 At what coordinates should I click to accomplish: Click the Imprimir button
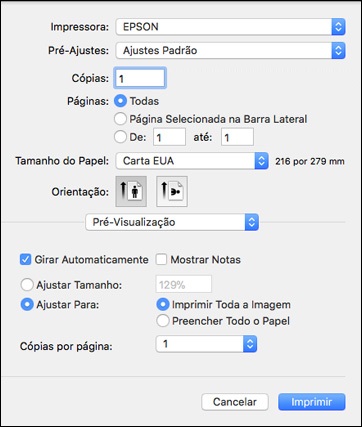point(312,402)
